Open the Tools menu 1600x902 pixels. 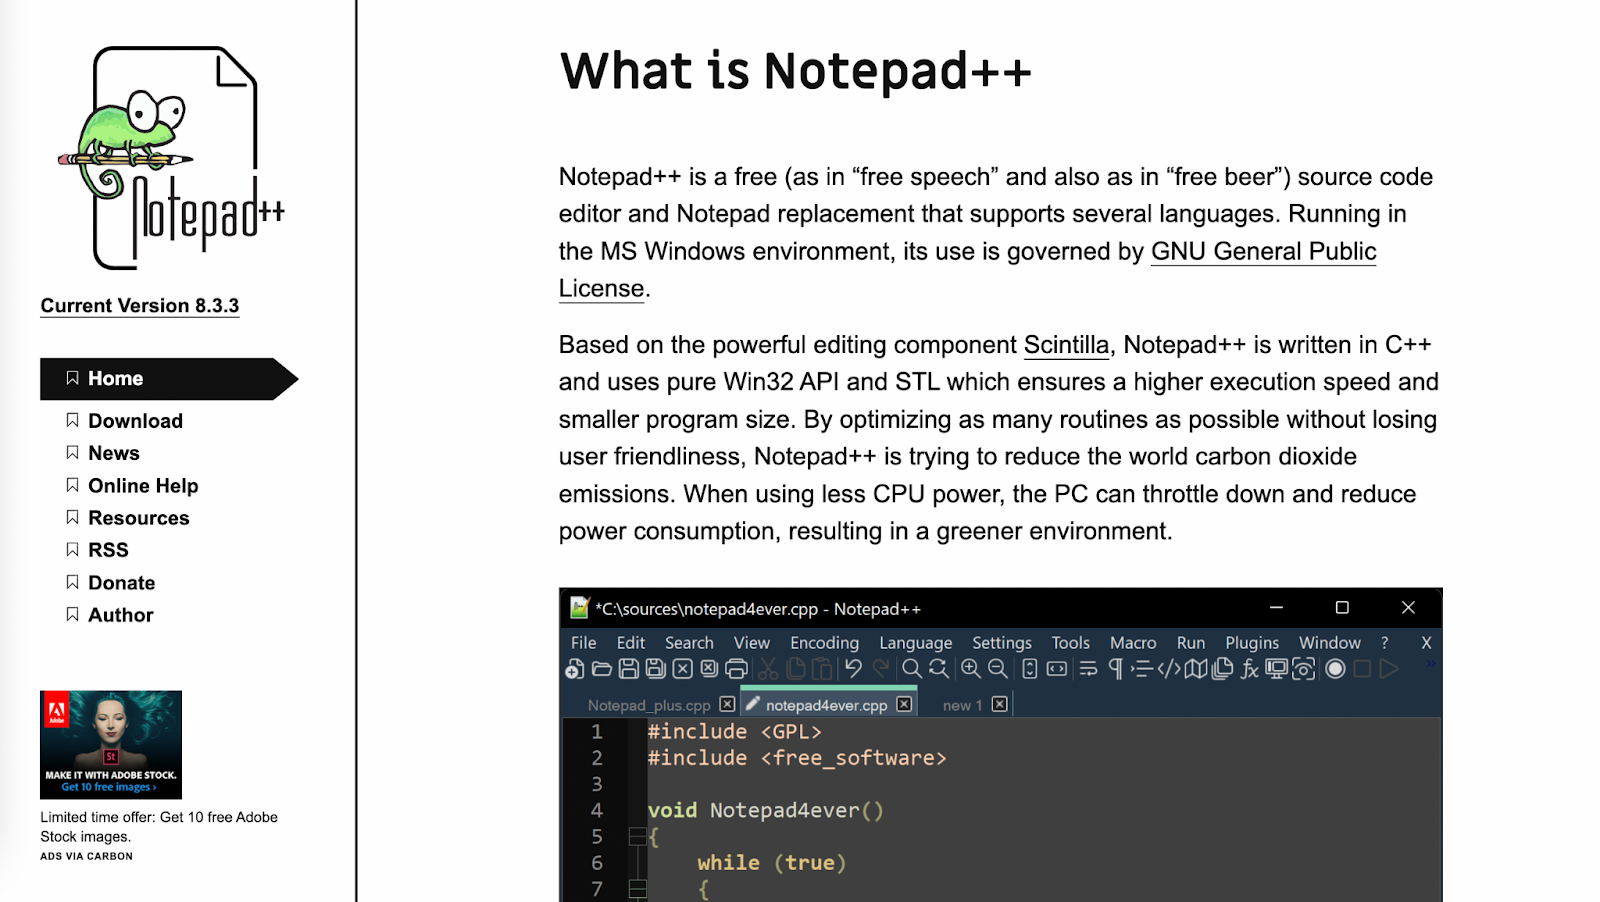click(1070, 643)
